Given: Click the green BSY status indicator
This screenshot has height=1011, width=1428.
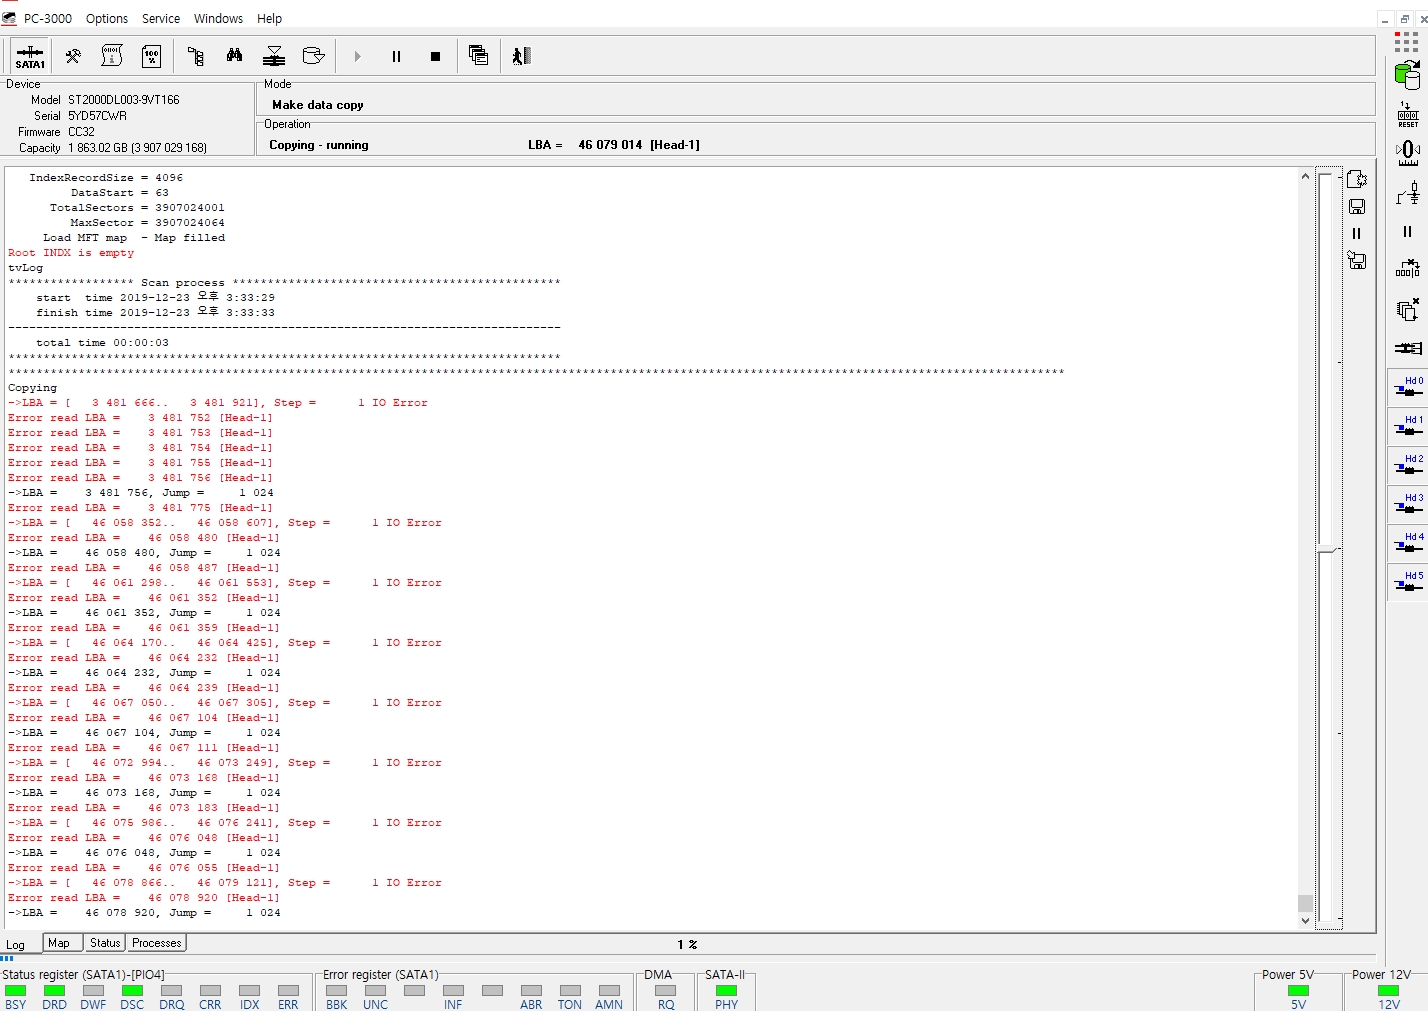Looking at the screenshot, I should pos(16,990).
